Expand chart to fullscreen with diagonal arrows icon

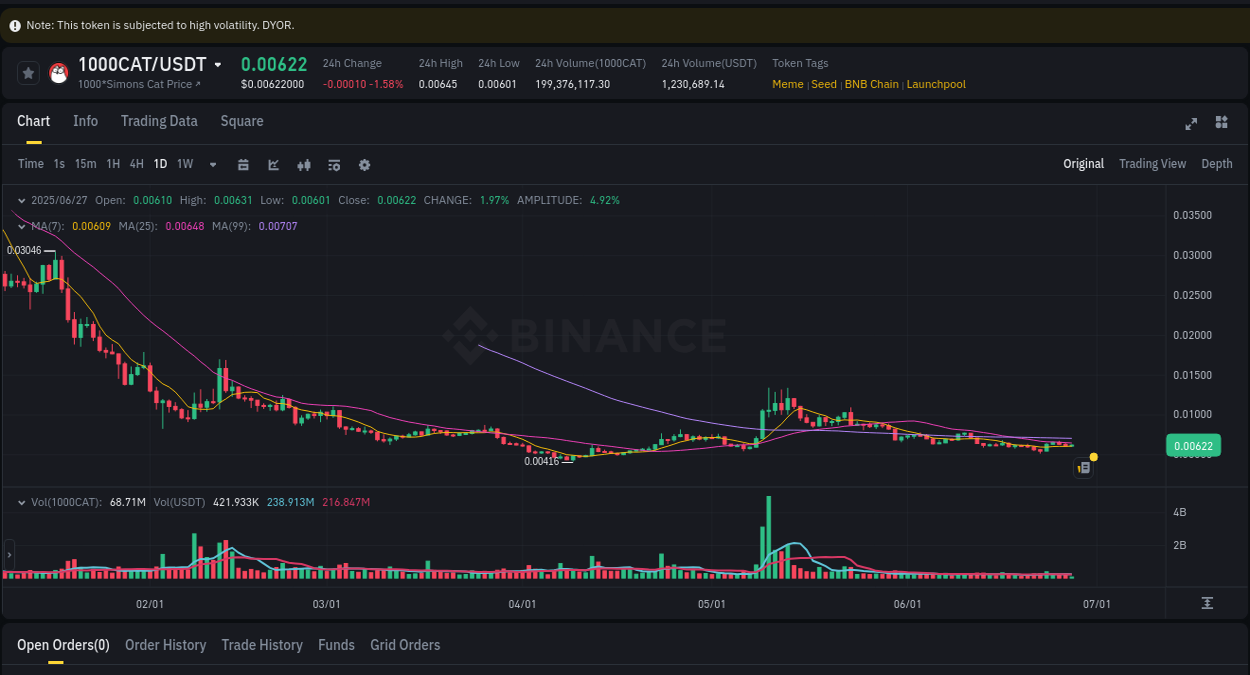pos(1191,123)
